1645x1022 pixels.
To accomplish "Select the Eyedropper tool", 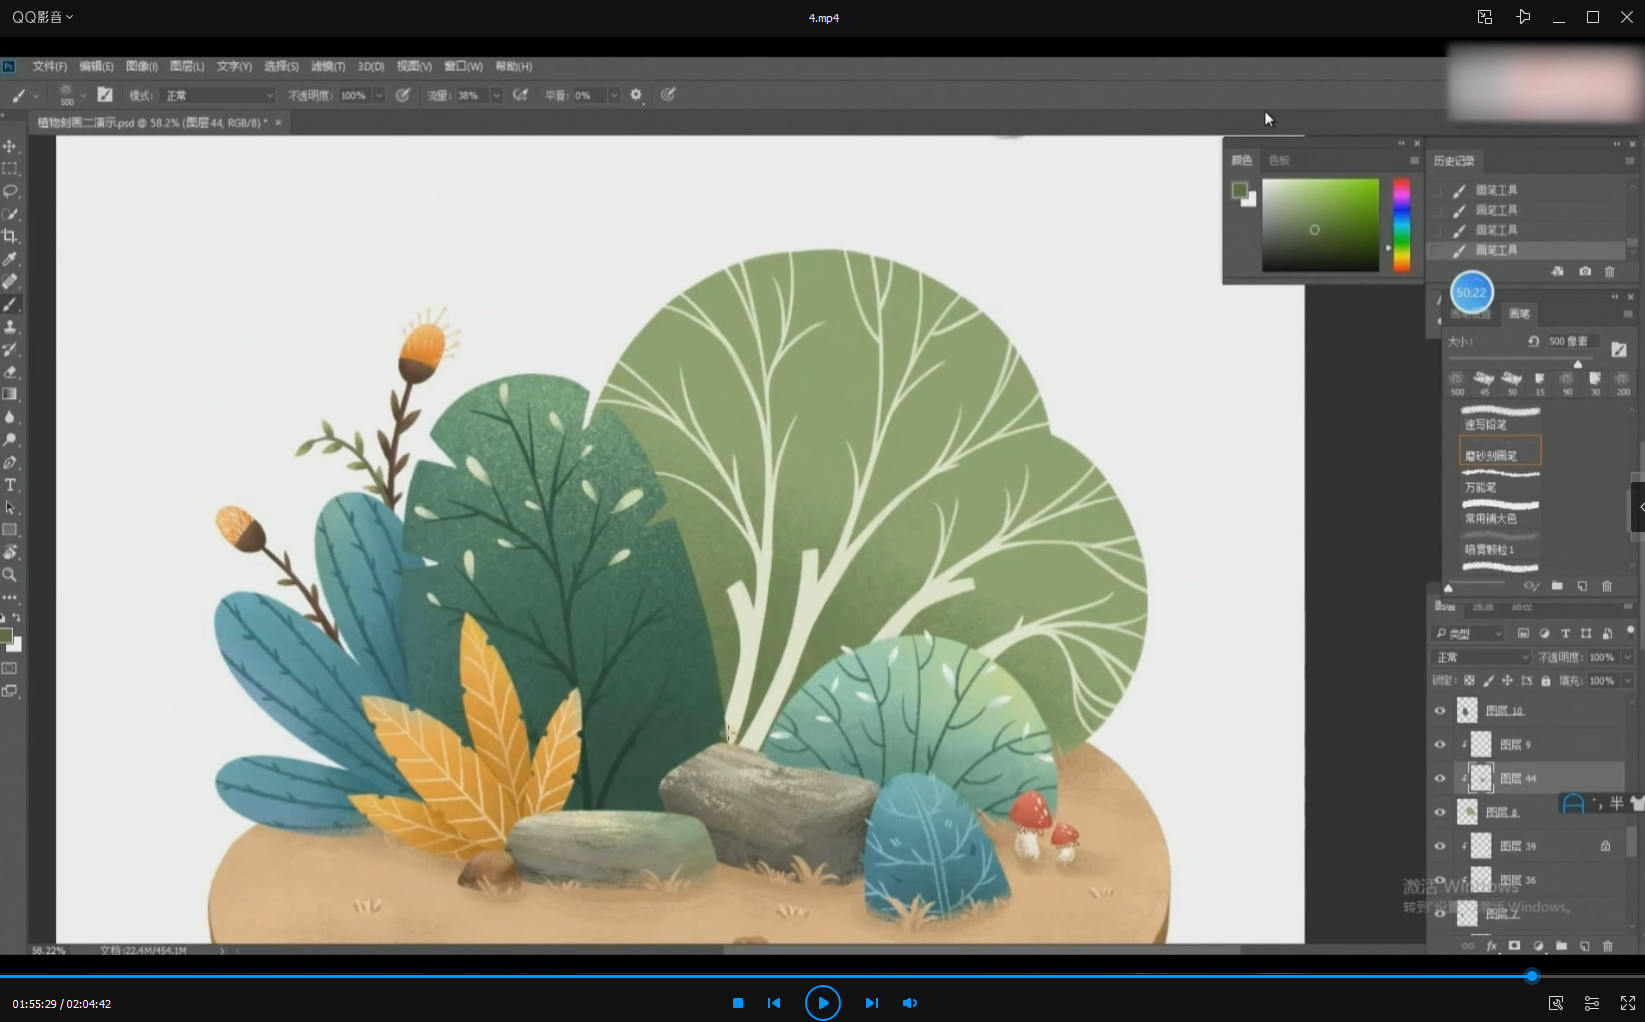I will [10, 259].
